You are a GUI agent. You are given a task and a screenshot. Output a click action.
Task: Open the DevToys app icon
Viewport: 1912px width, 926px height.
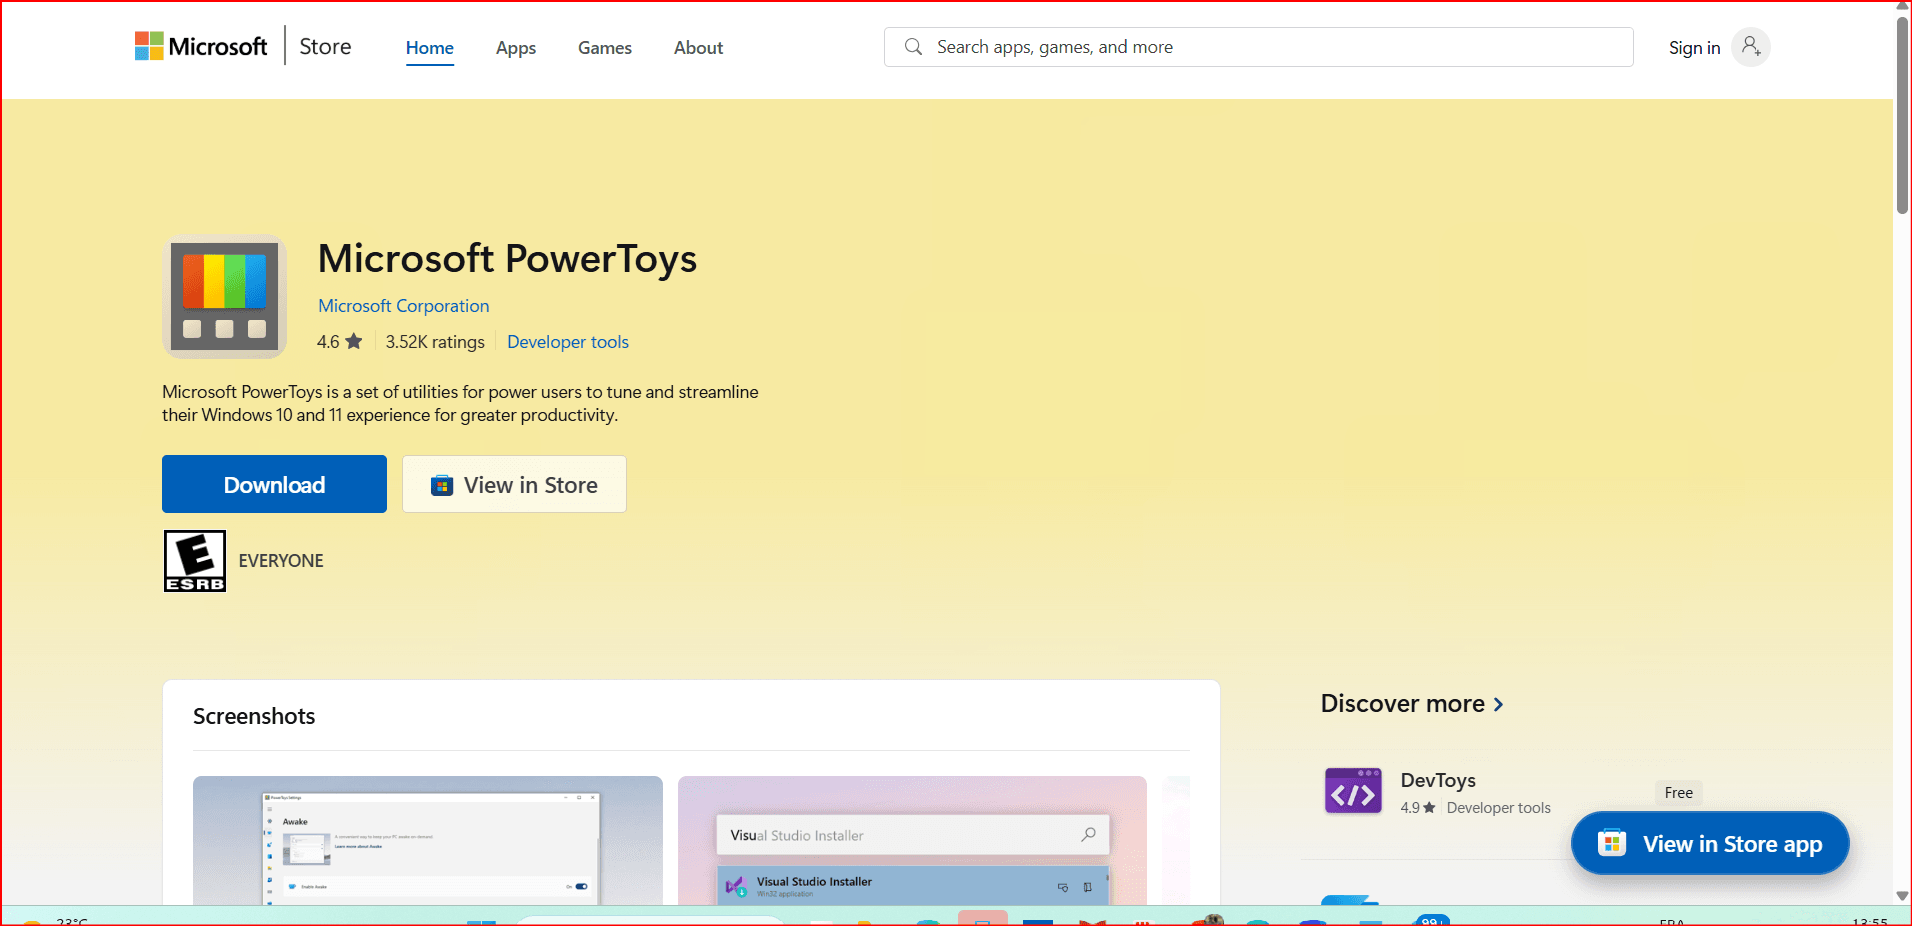pyautogui.click(x=1353, y=792)
